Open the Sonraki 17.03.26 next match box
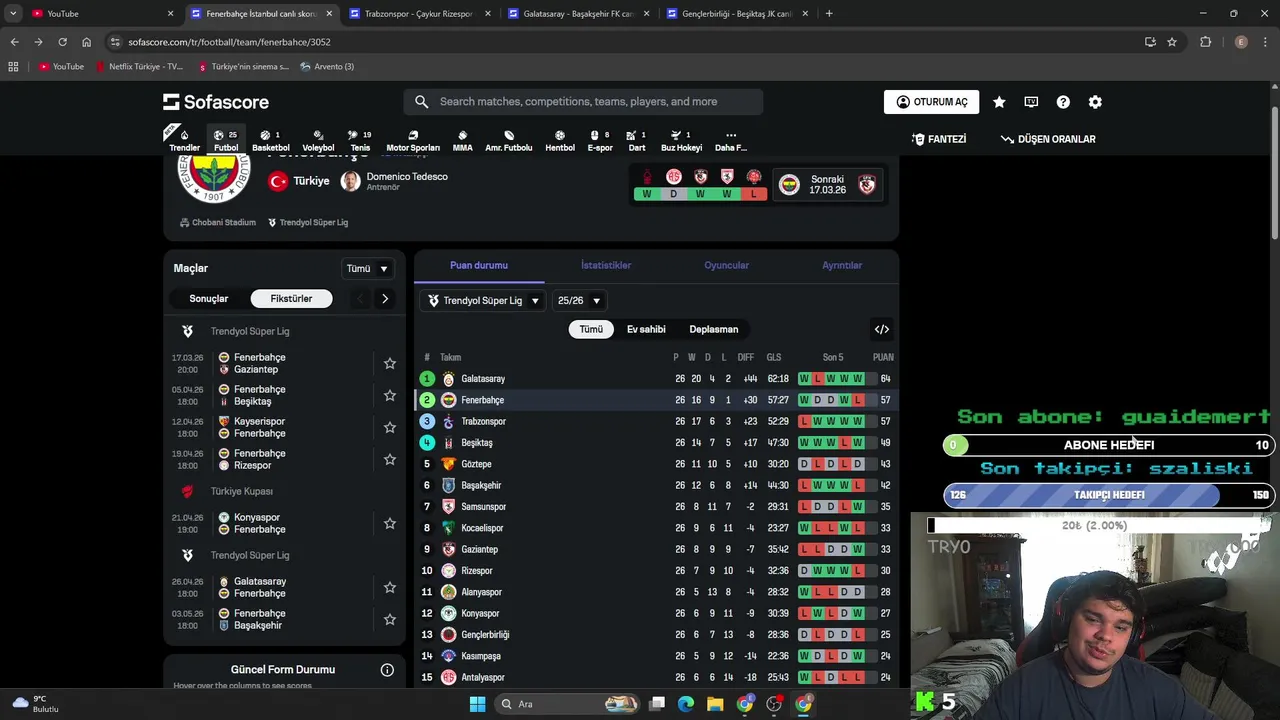Screen dimensions: 1280x720 point(828,185)
